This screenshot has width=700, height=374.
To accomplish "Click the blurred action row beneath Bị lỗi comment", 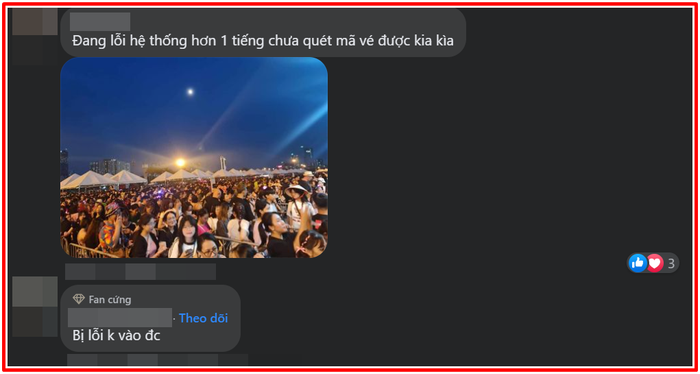I will (157, 360).
